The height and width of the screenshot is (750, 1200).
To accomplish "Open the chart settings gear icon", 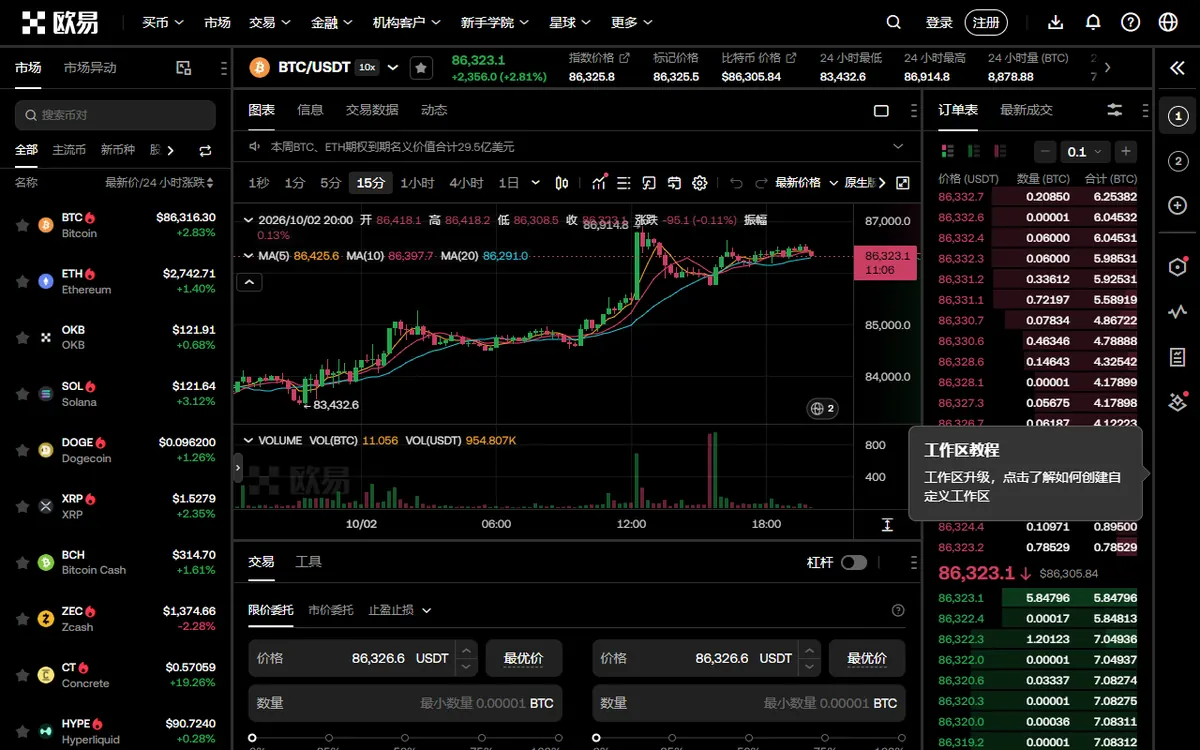I will [x=699, y=183].
